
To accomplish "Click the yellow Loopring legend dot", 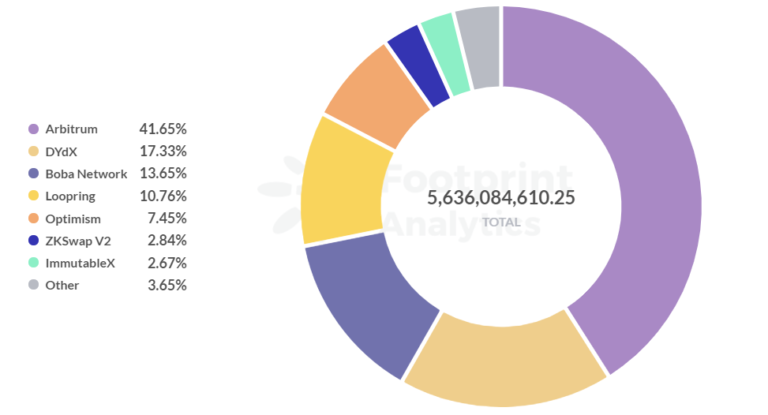I will click(34, 196).
